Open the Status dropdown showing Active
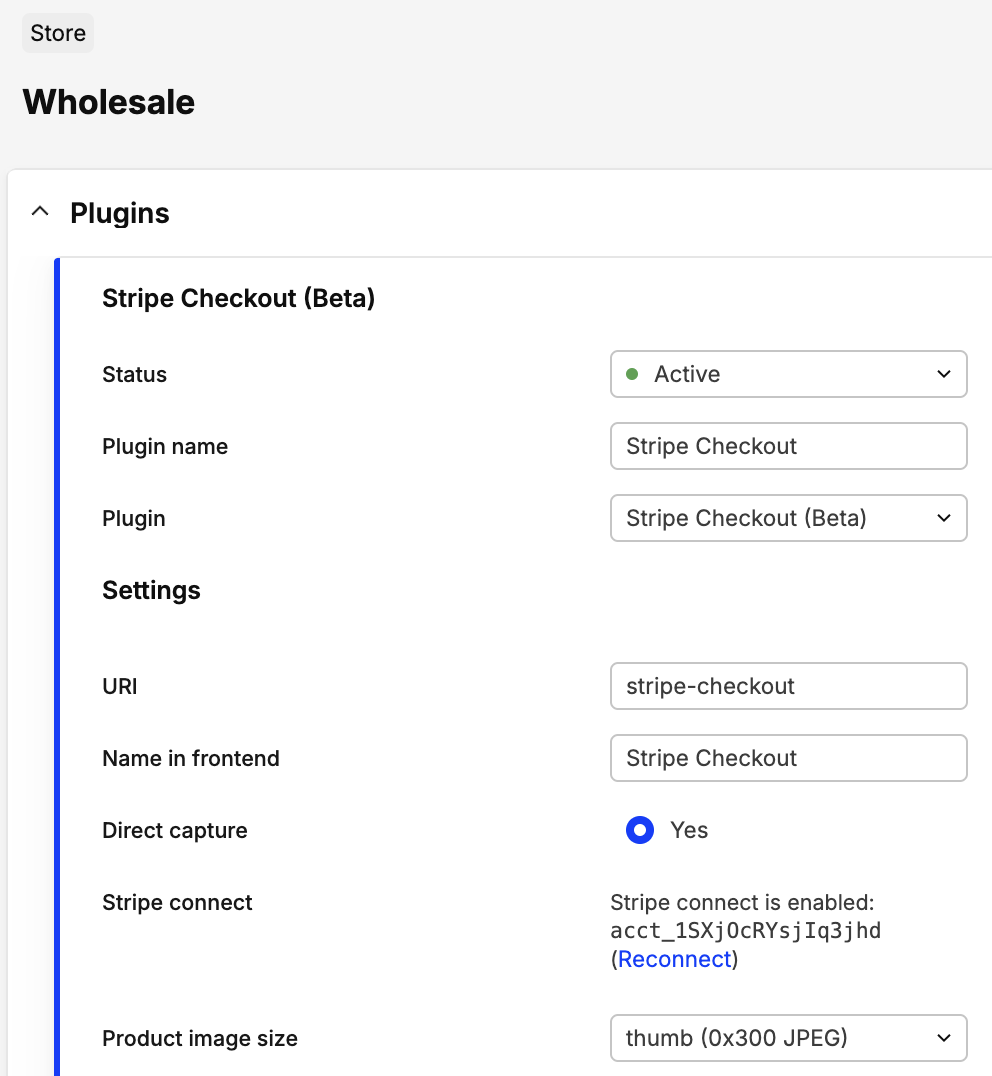The image size is (992, 1076). point(788,374)
